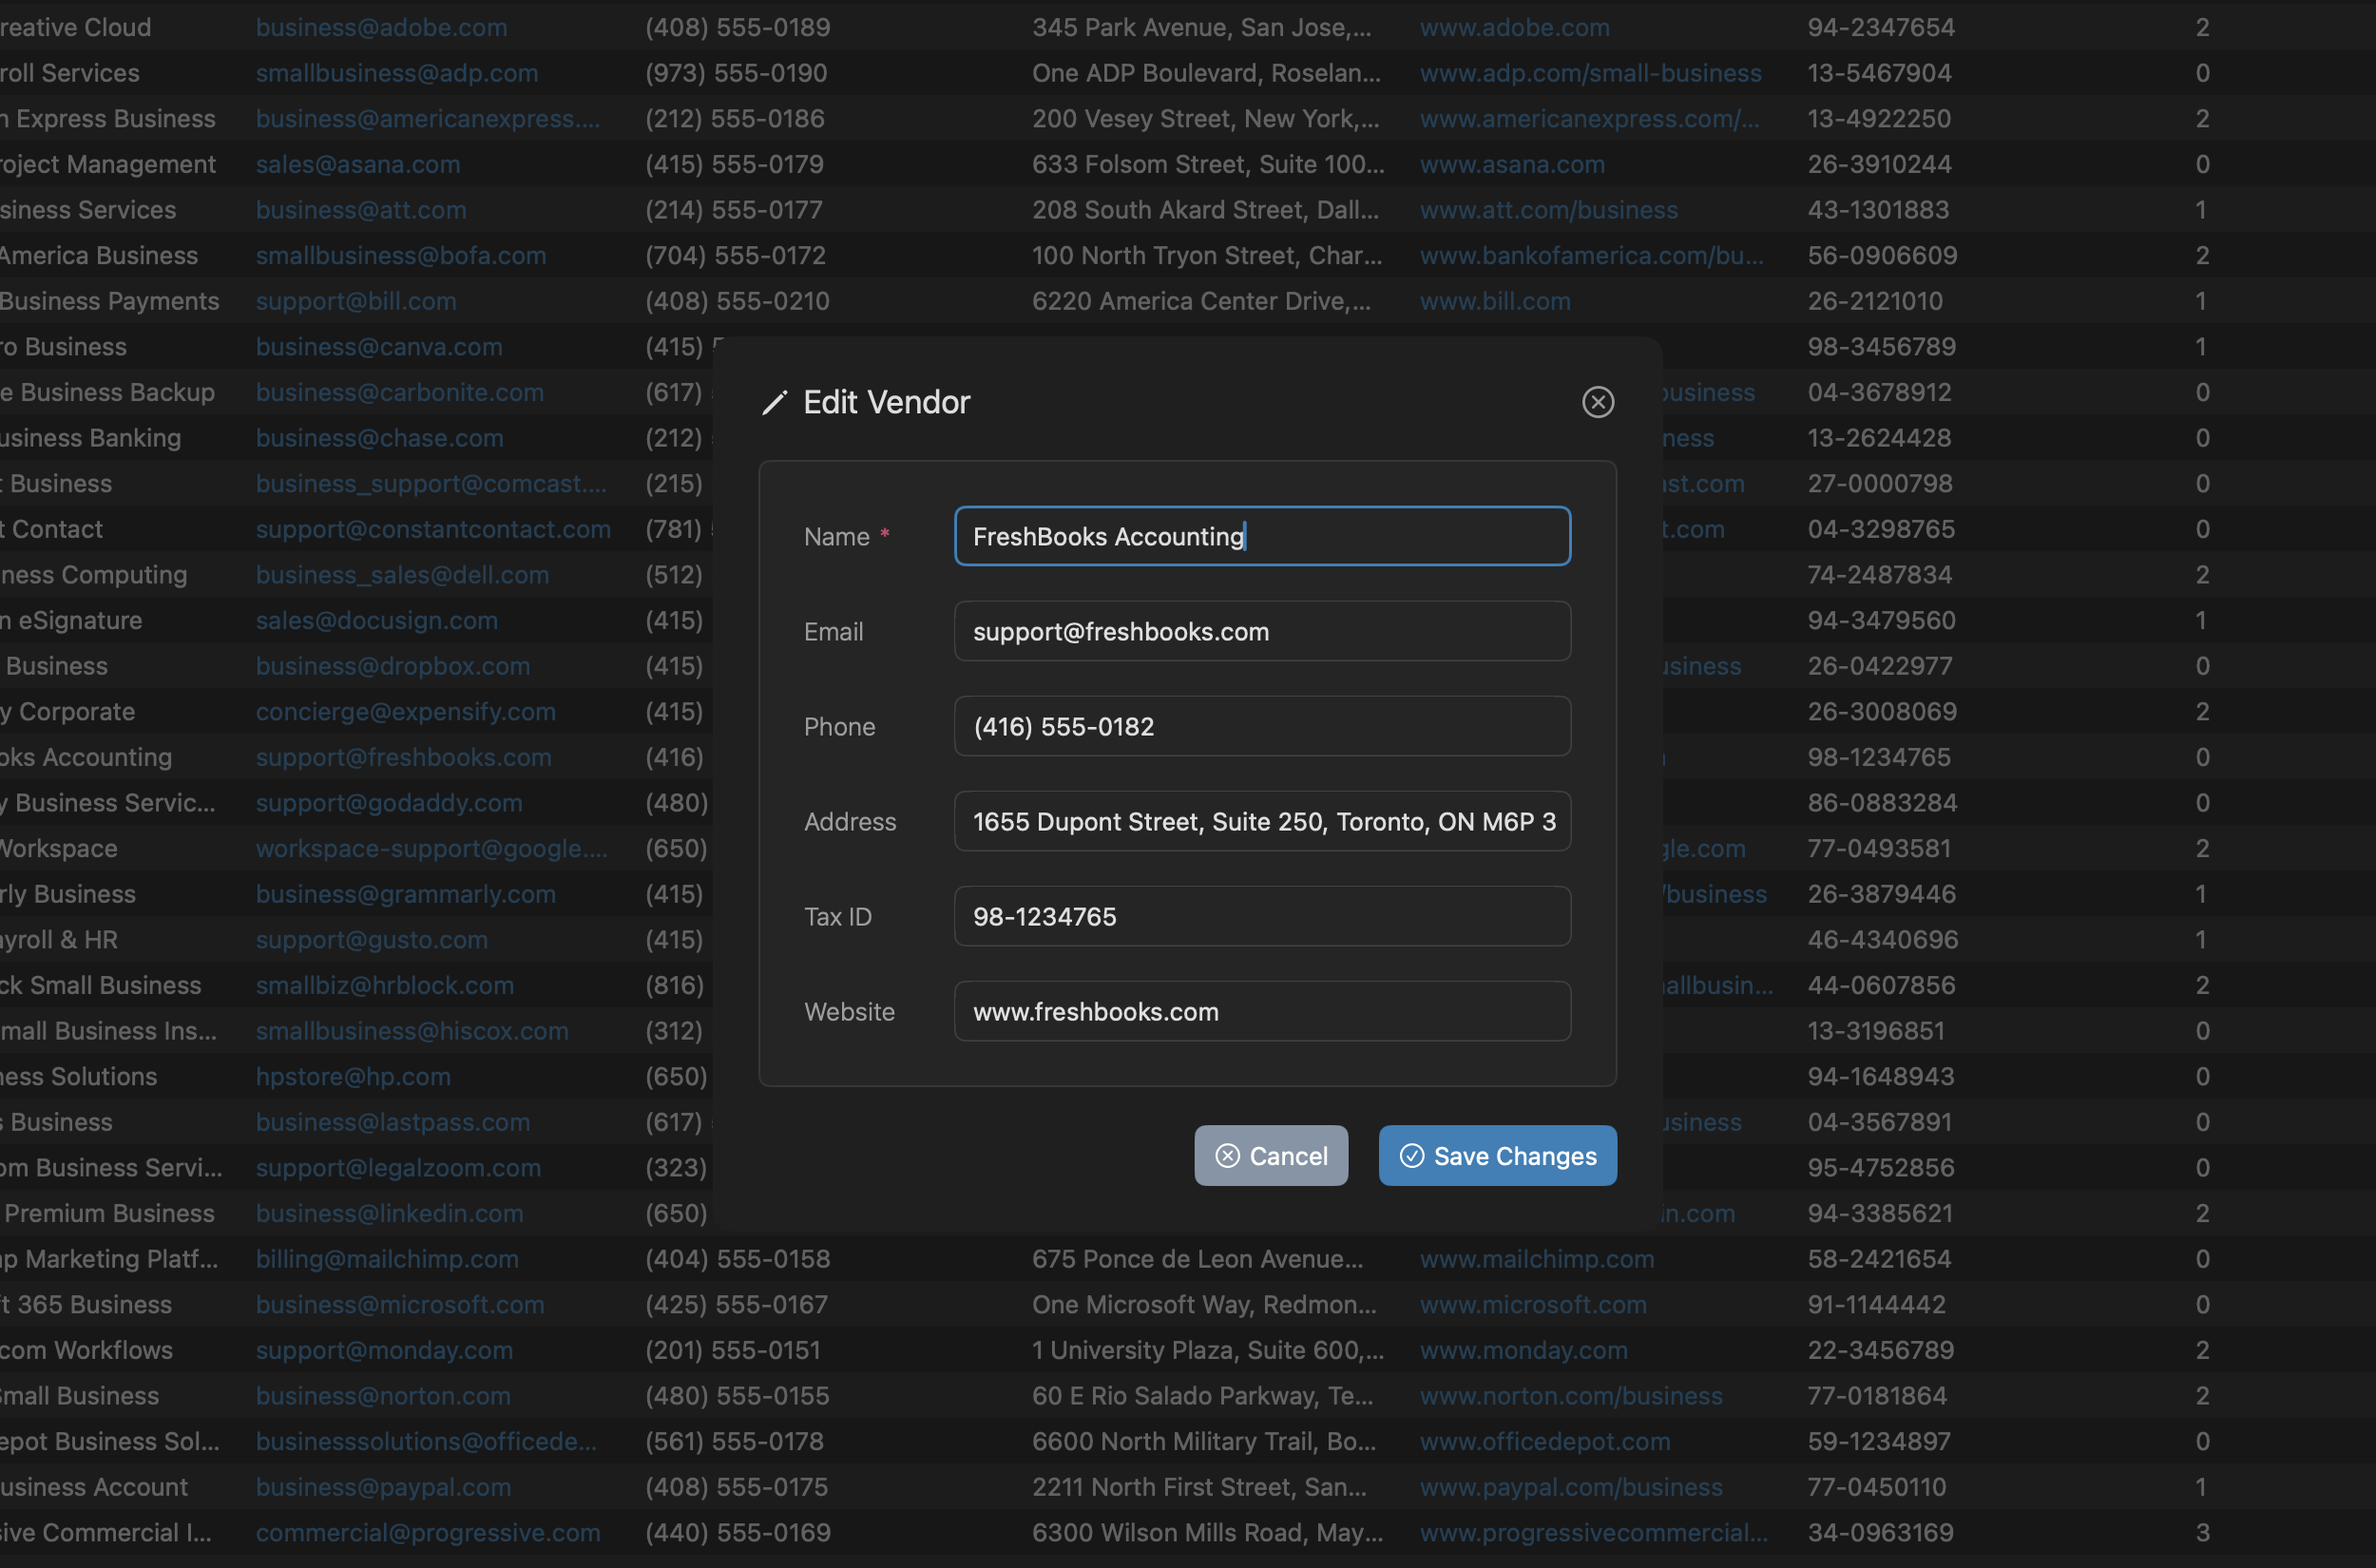
Task: Click the Name input field
Action: tap(1261, 536)
